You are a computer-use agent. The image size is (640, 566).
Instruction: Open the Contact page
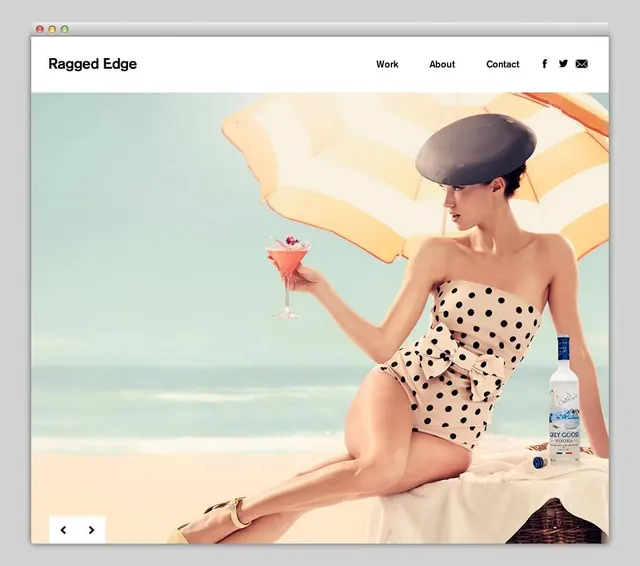[x=502, y=64]
